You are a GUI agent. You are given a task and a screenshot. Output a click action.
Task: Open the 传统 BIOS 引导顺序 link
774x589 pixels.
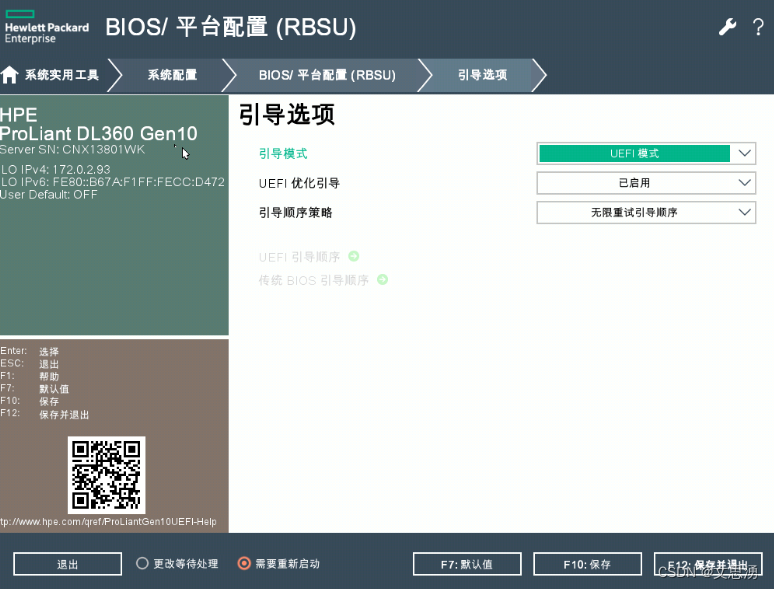(313, 280)
